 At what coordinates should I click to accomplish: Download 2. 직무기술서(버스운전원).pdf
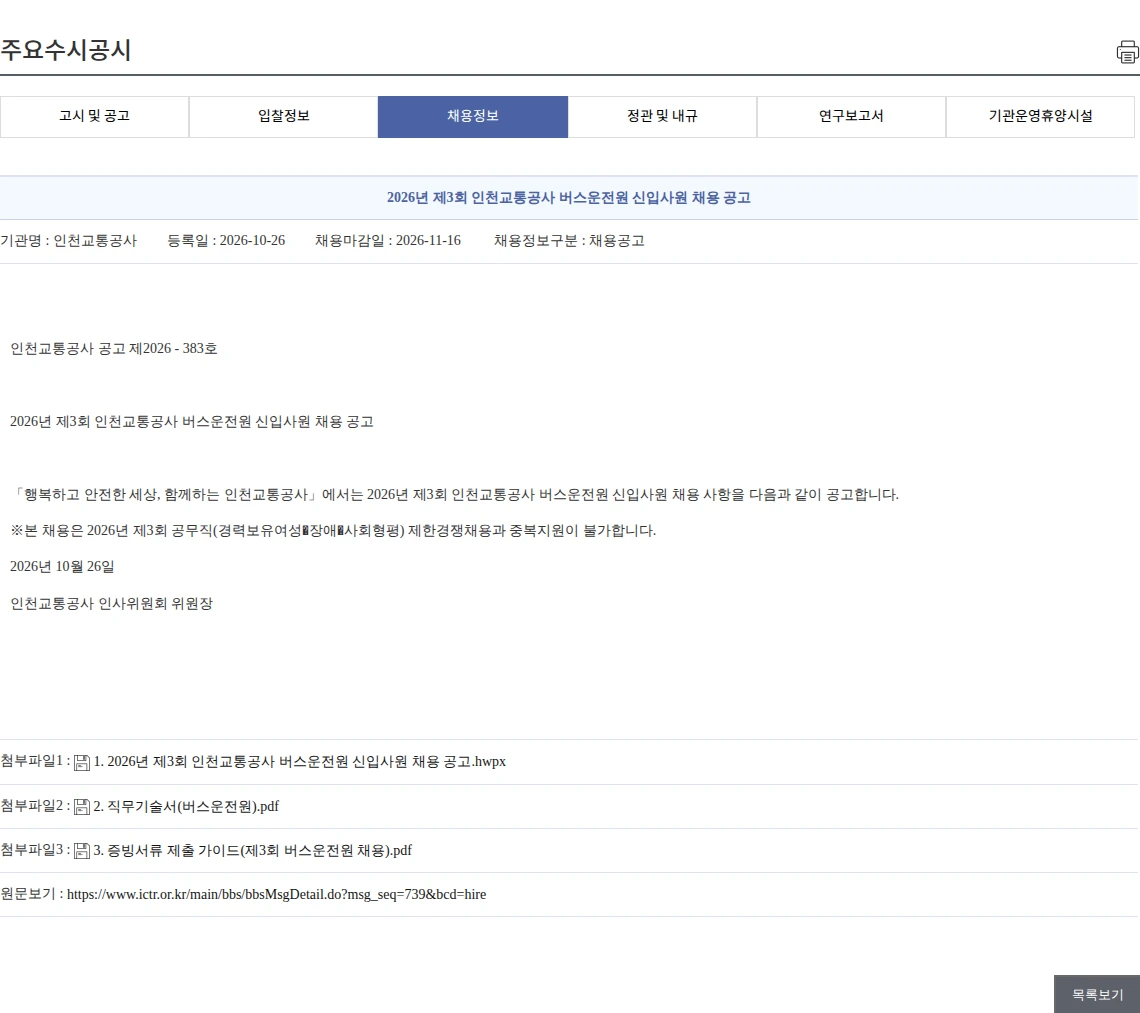tap(186, 806)
